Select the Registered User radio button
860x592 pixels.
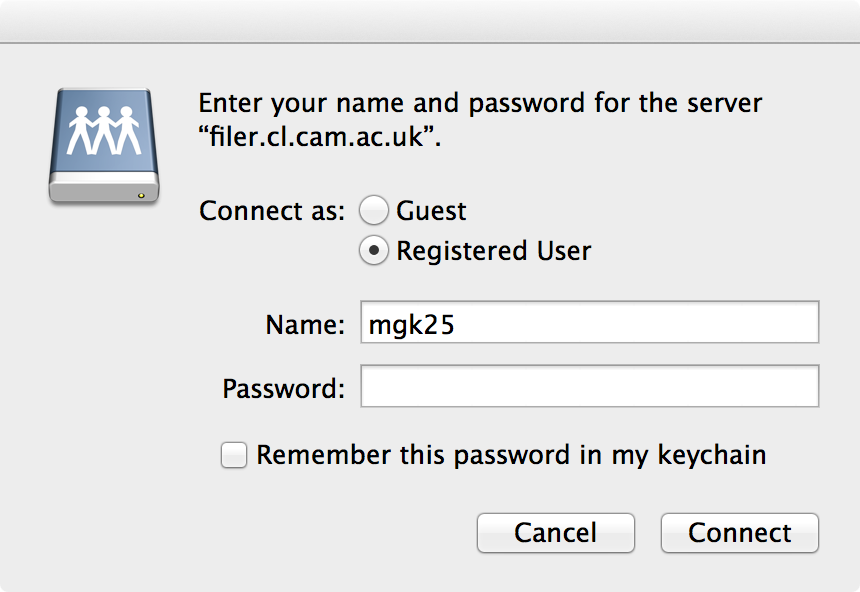pos(374,250)
